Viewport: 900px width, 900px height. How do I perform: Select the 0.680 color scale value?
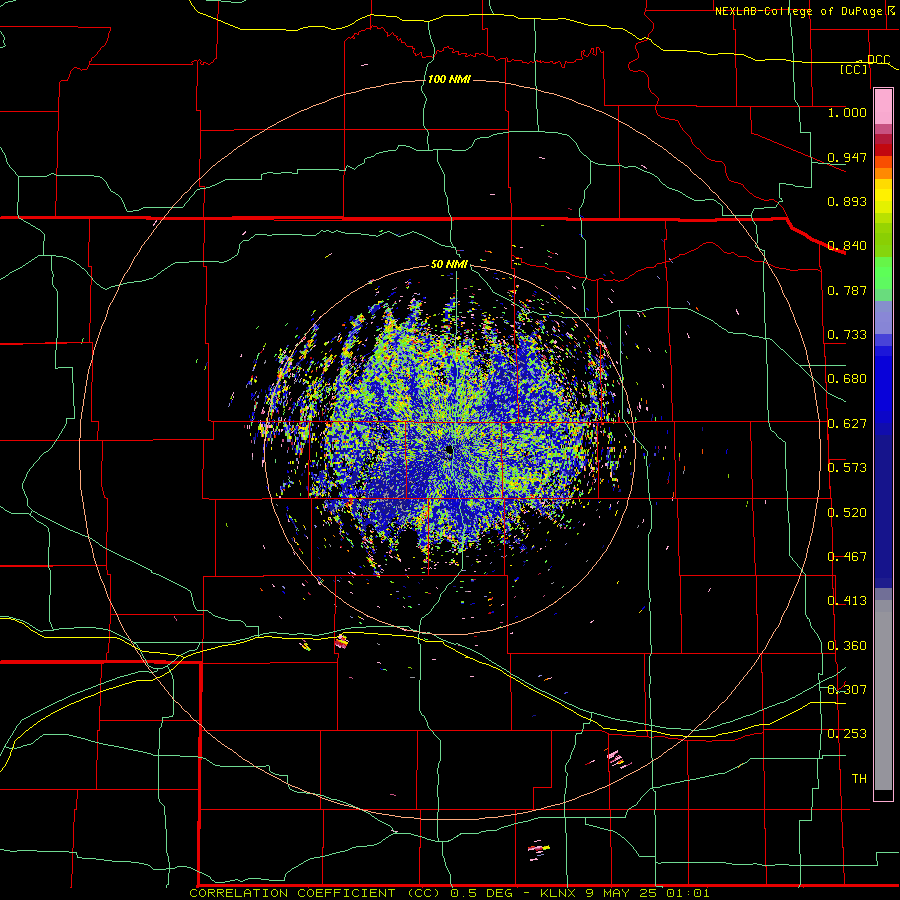[847, 379]
